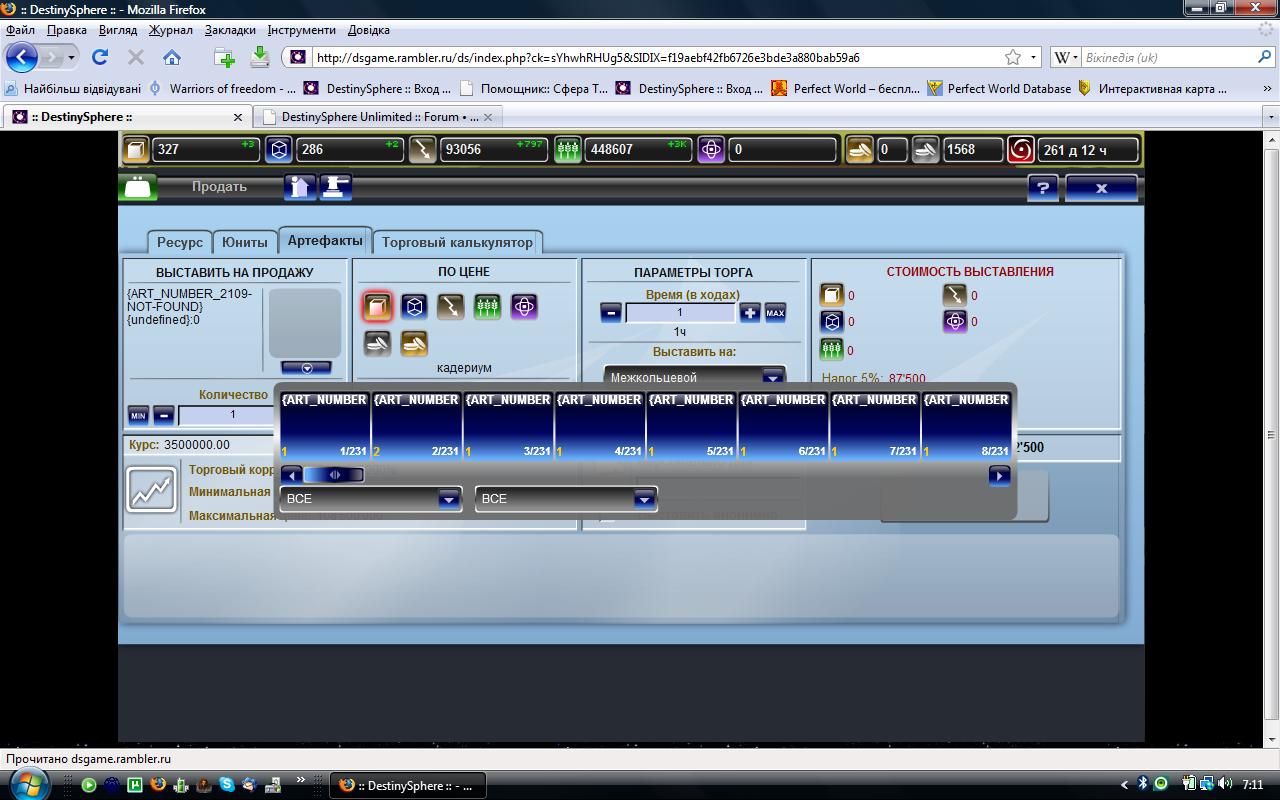Set trade time to MAX
Screen dimensions: 1280x800
click(775, 313)
